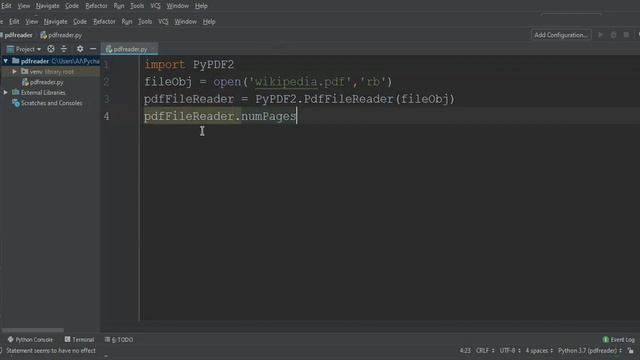The width and height of the screenshot is (640, 360).
Task: Click the Event Log balloon icon
Action: 606,340
